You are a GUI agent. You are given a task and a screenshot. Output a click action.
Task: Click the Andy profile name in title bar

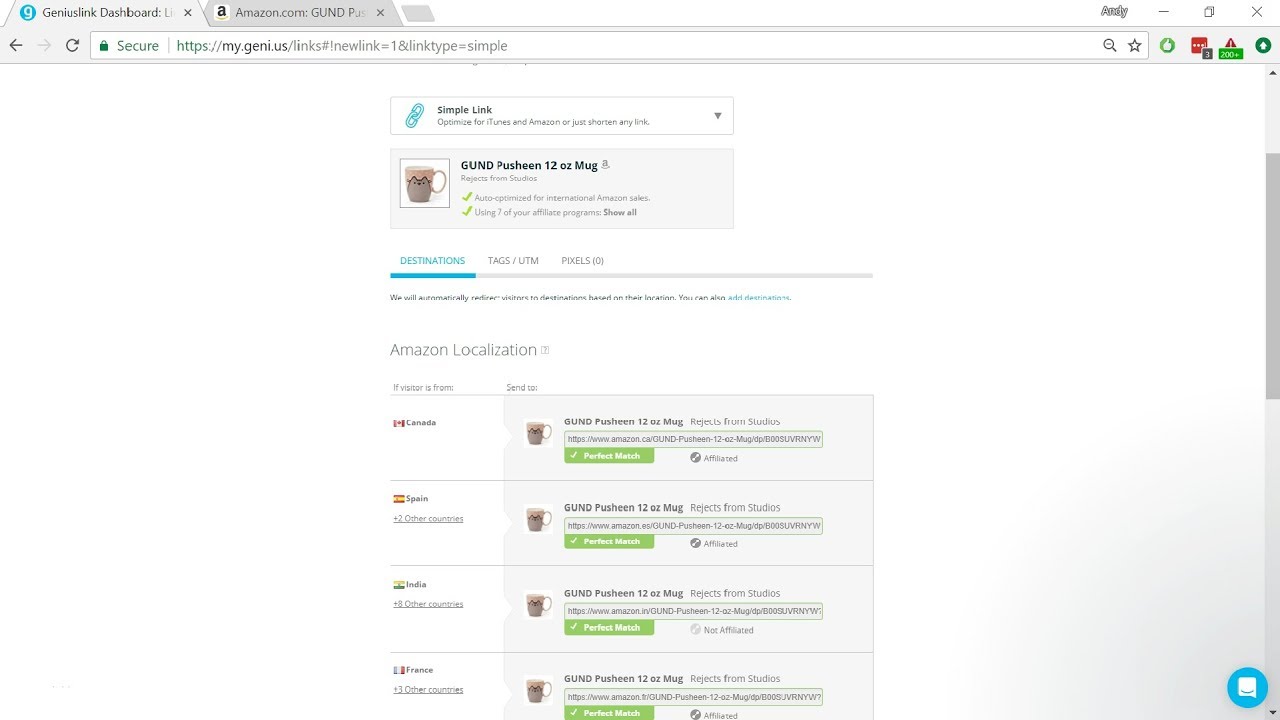point(1114,11)
